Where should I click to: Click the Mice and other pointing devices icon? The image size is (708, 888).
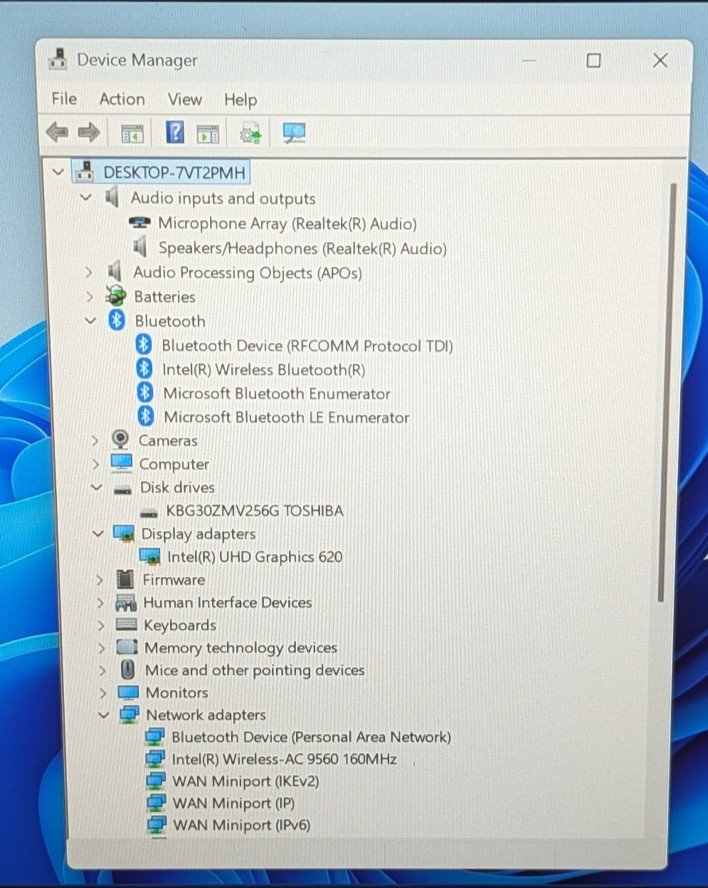(x=128, y=669)
